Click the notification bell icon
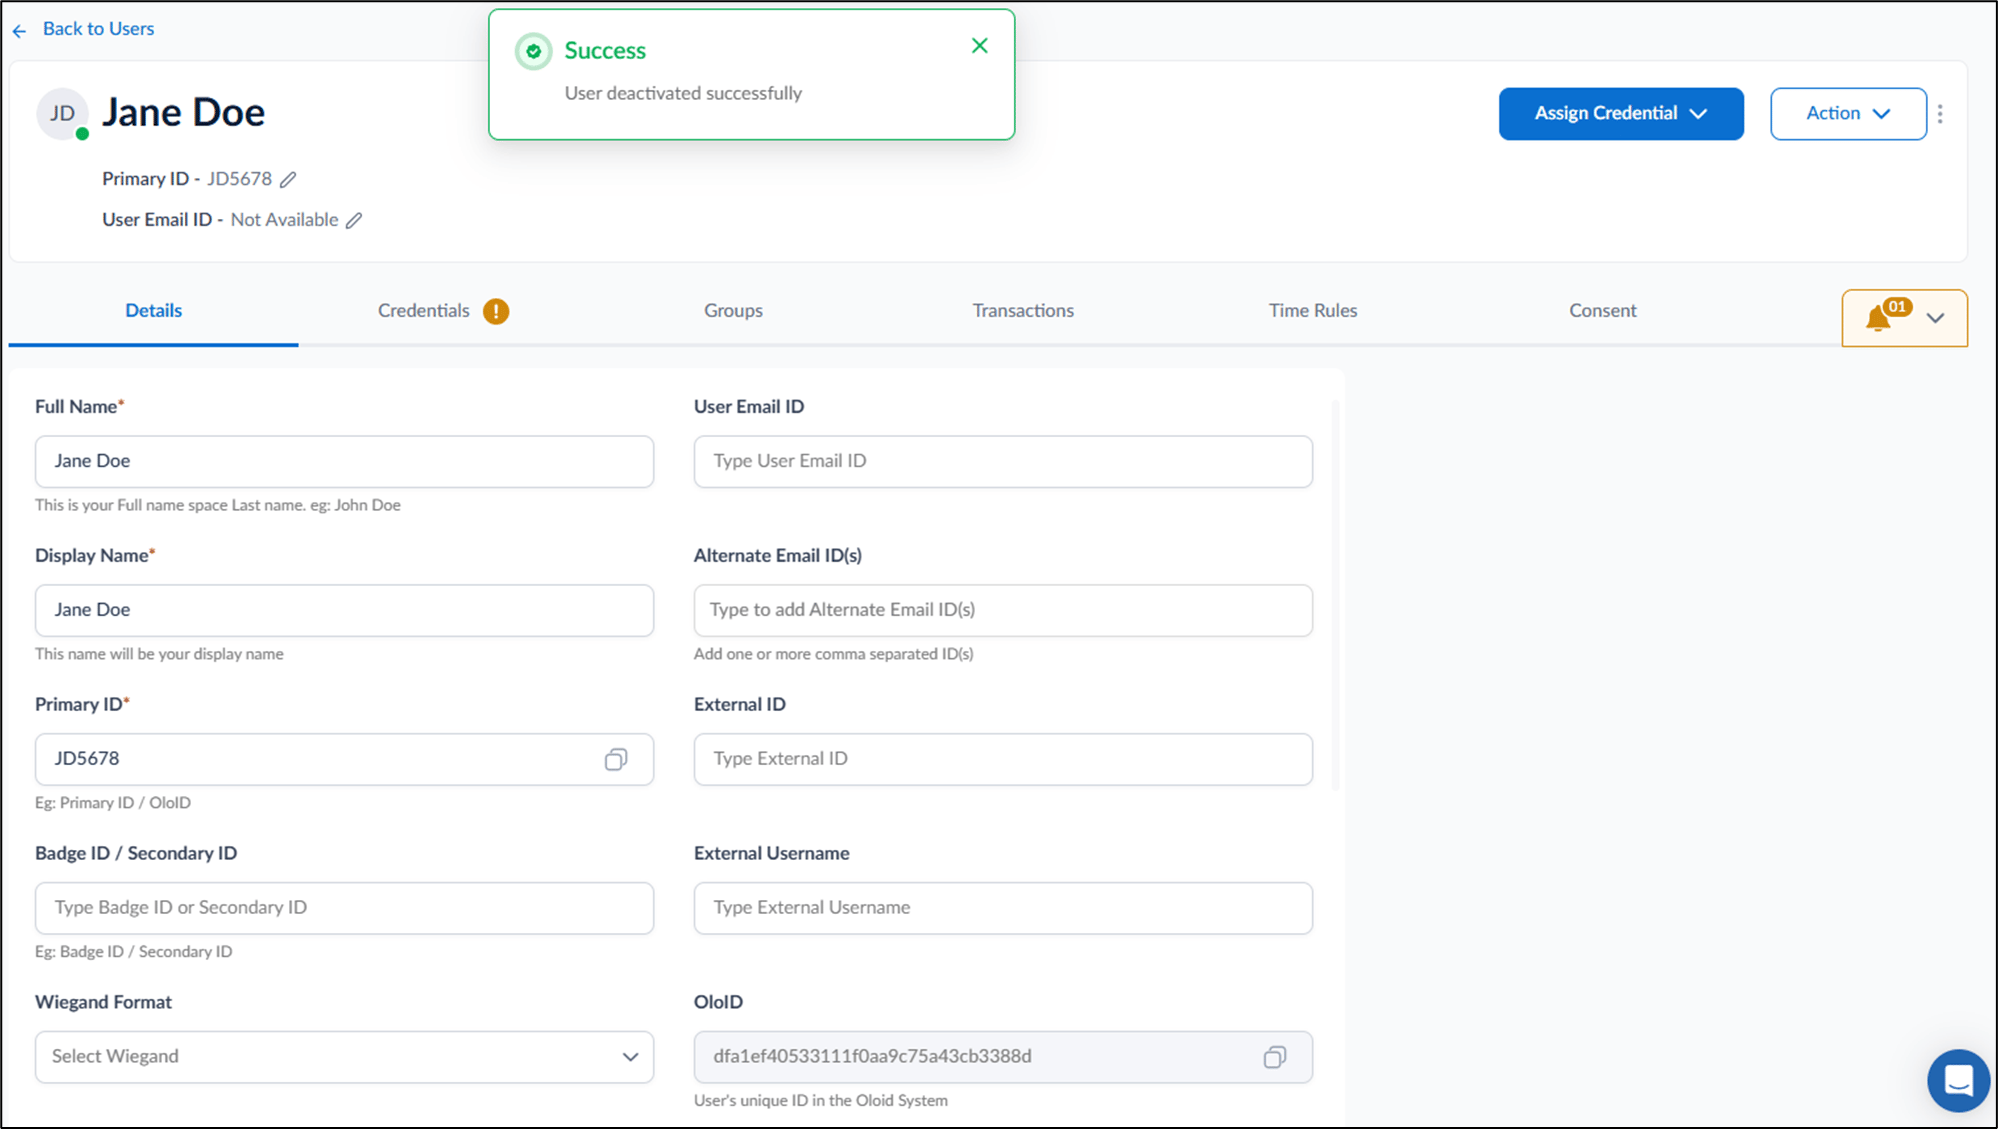Image resolution: width=1998 pixels, height=1129 pixels. tap(1878, 319)
